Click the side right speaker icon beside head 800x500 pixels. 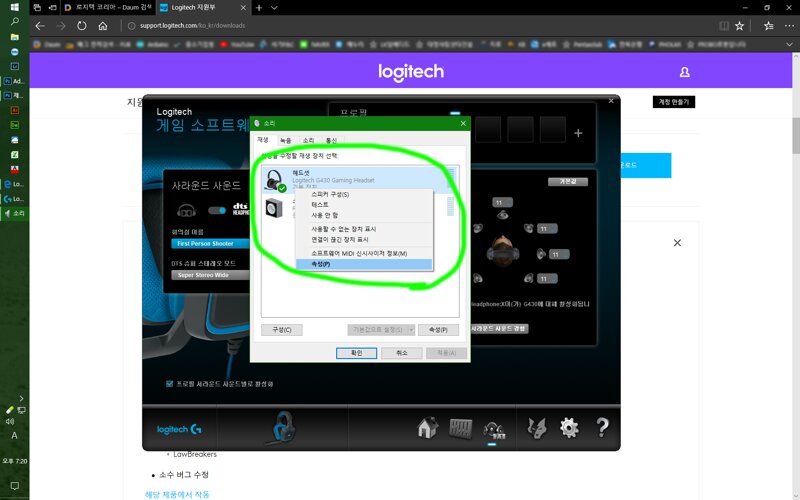click(x=541, y=254)
